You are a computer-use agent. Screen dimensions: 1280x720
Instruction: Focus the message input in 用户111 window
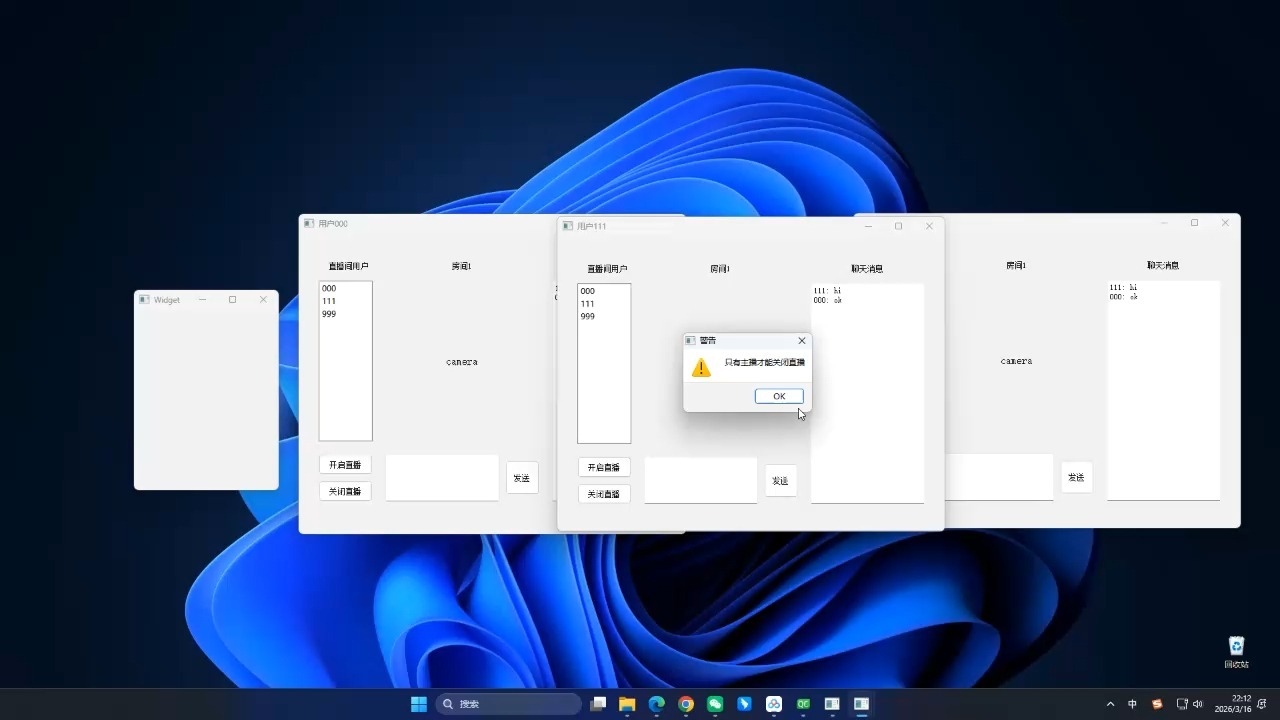[701, 480]
